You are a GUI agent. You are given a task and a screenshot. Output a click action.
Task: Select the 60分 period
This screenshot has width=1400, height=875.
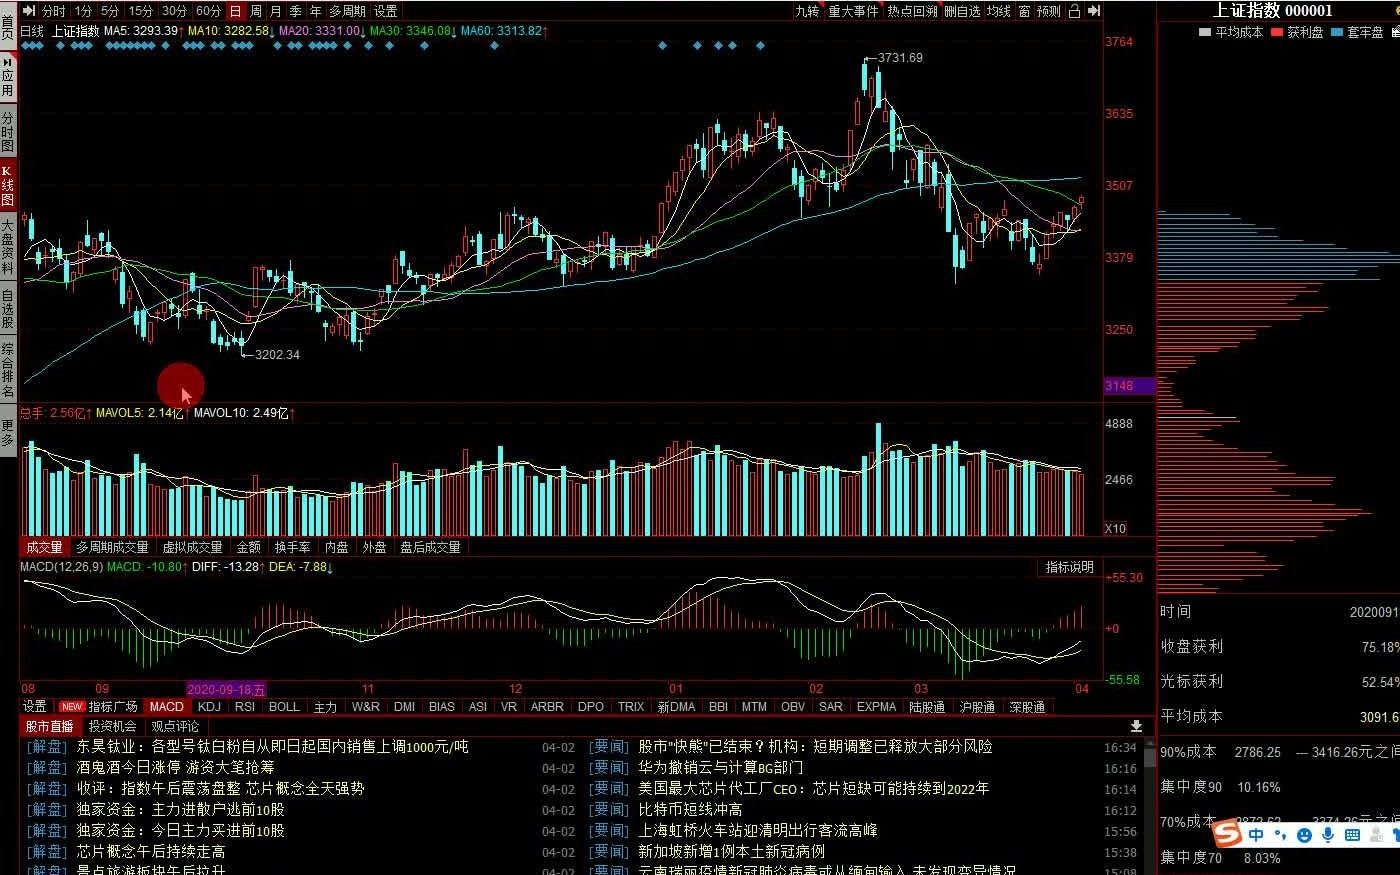208,11
